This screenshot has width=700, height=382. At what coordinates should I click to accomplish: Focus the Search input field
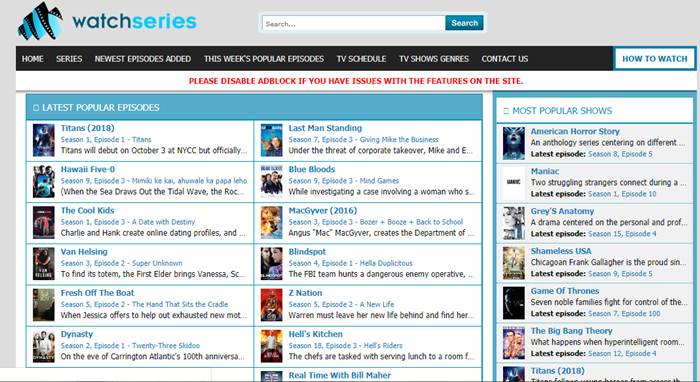354,24
